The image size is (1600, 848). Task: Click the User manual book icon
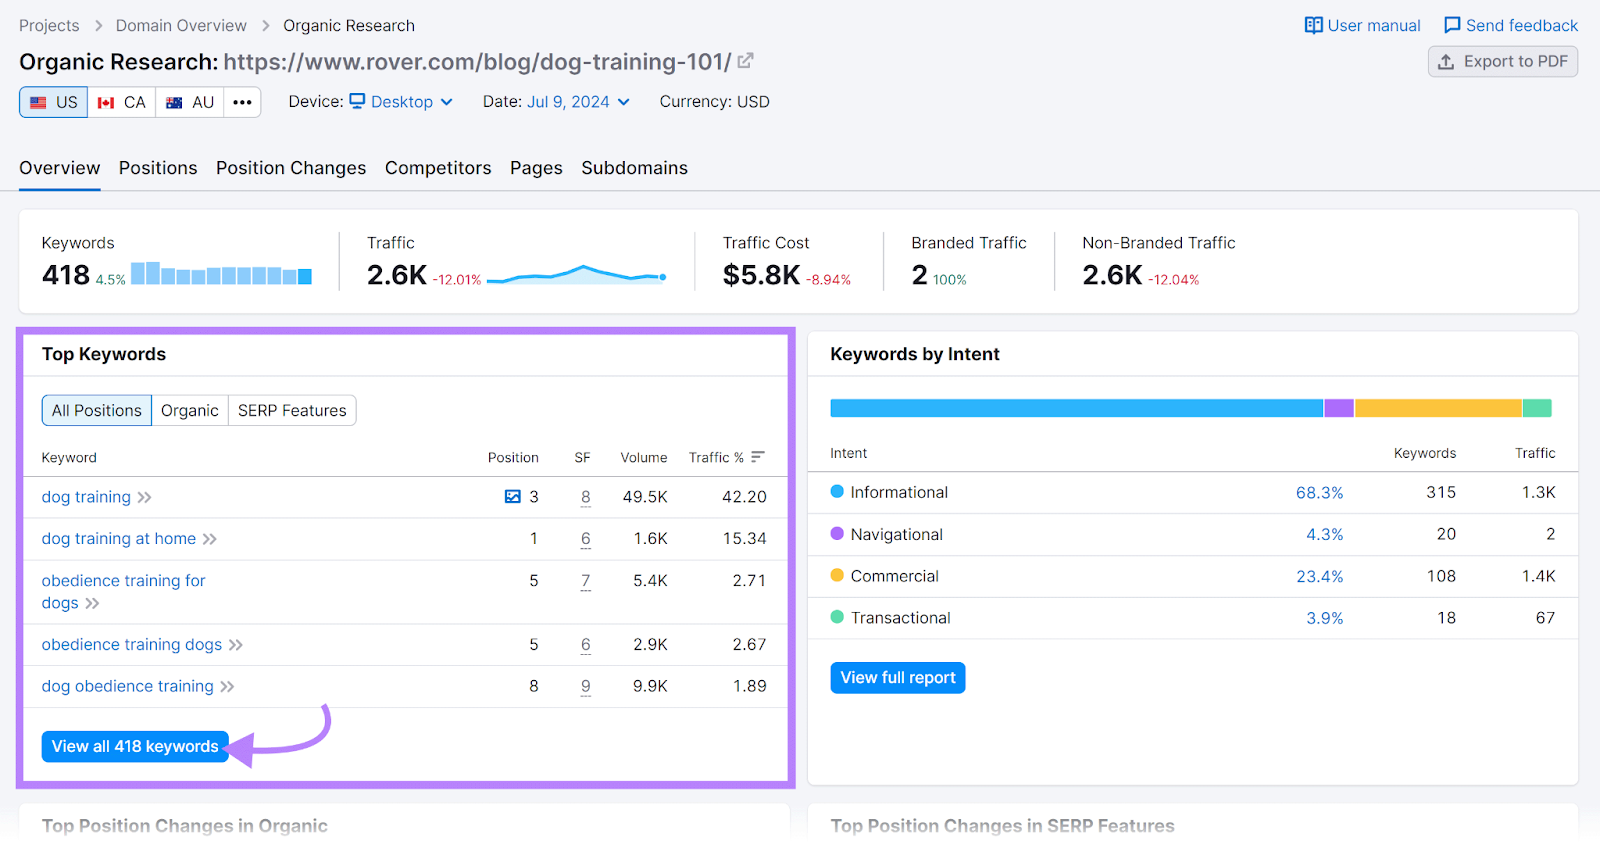coord(1313,25)
